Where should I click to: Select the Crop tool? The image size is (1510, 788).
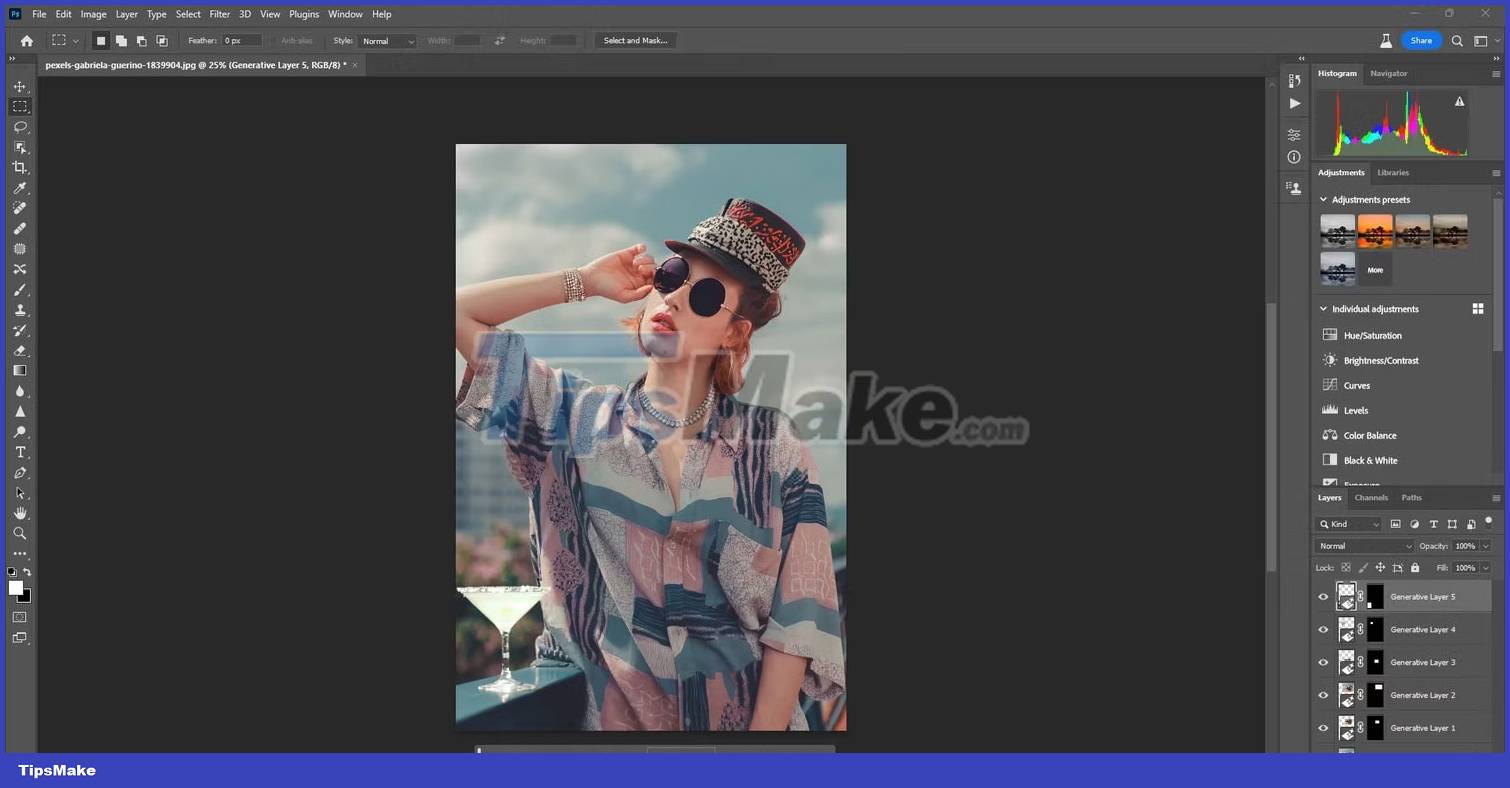(20, 167)
